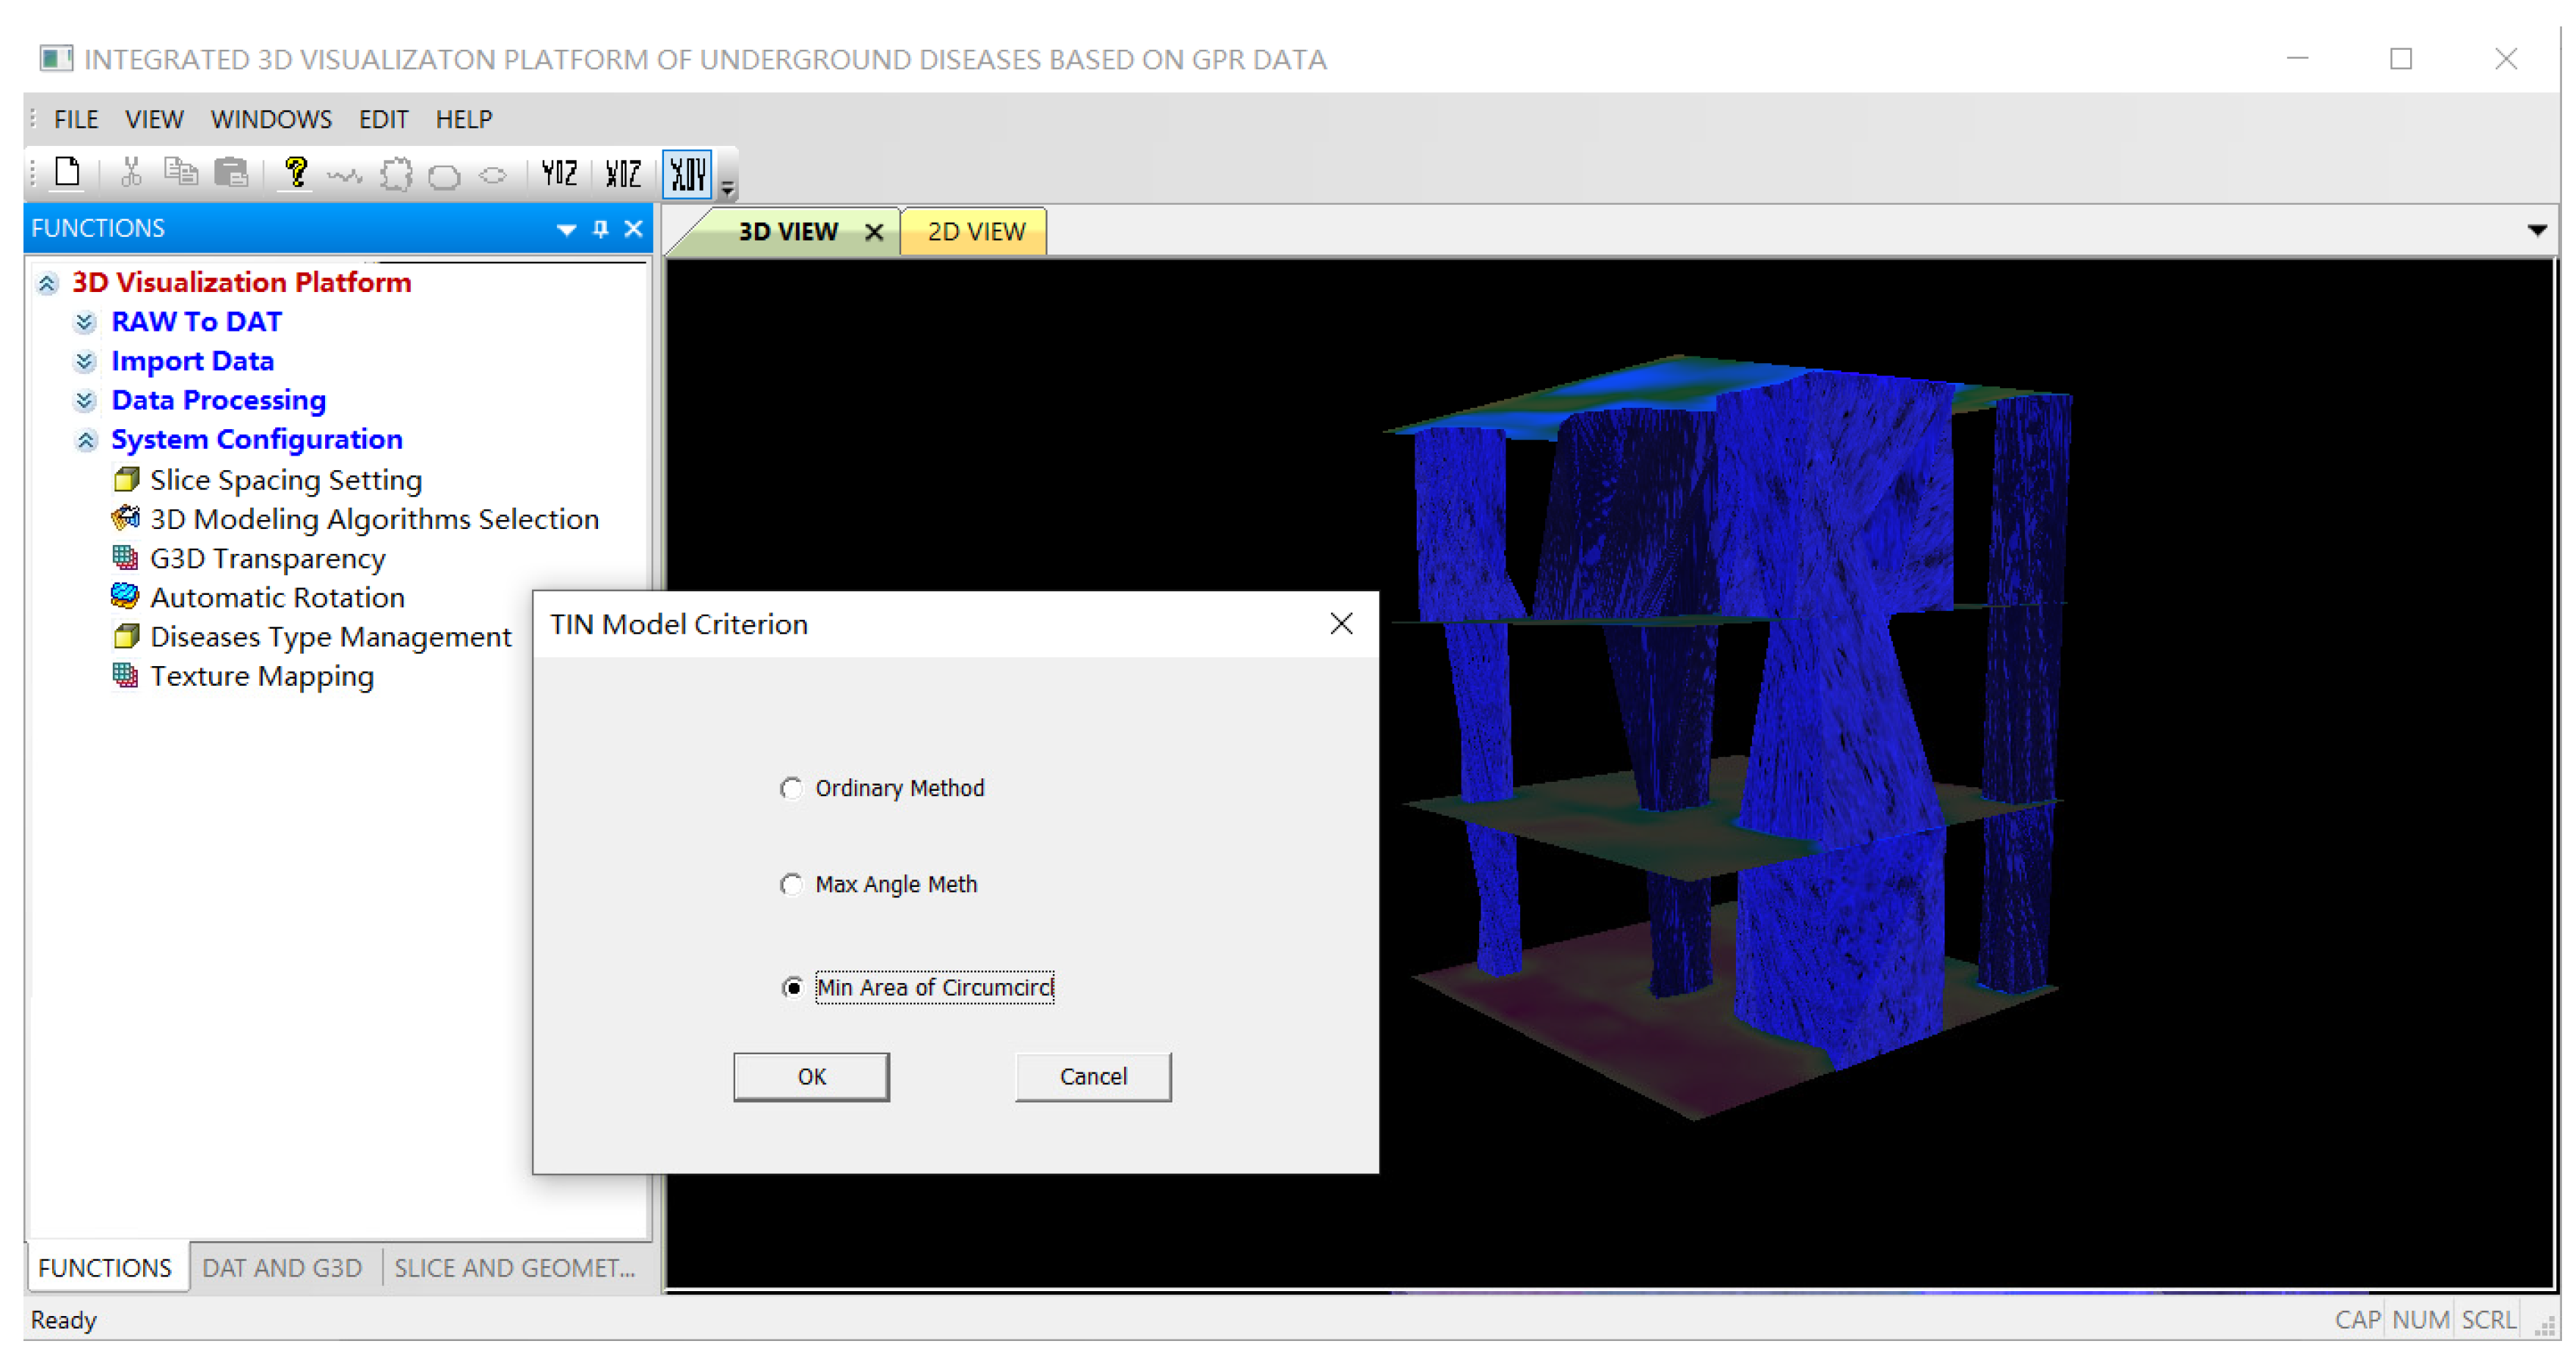Collapse the System Configuration section
The image size is (2576, 1363).
(x=86, y=440)
